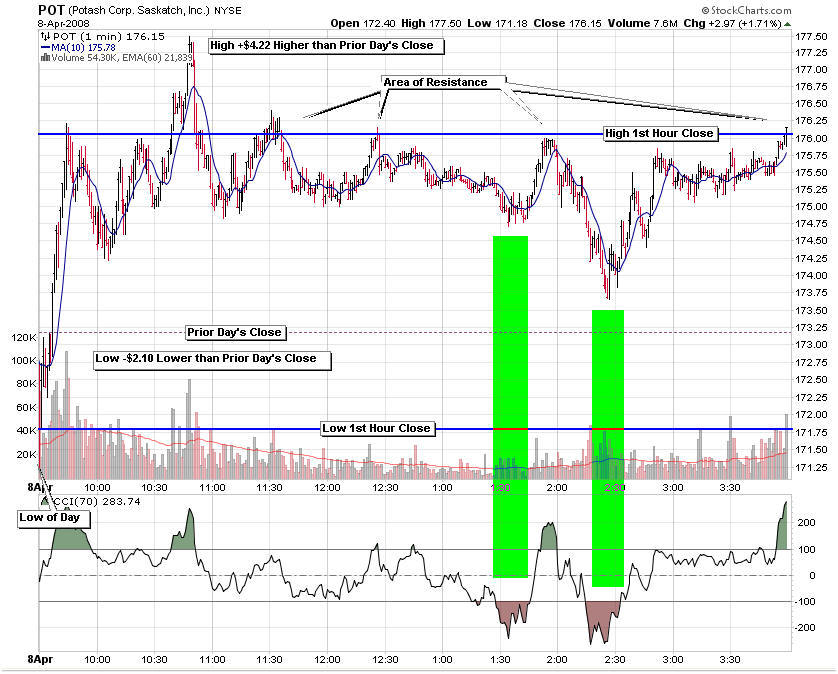
Task: Click the Area of Resistance label
Action: 443,82
